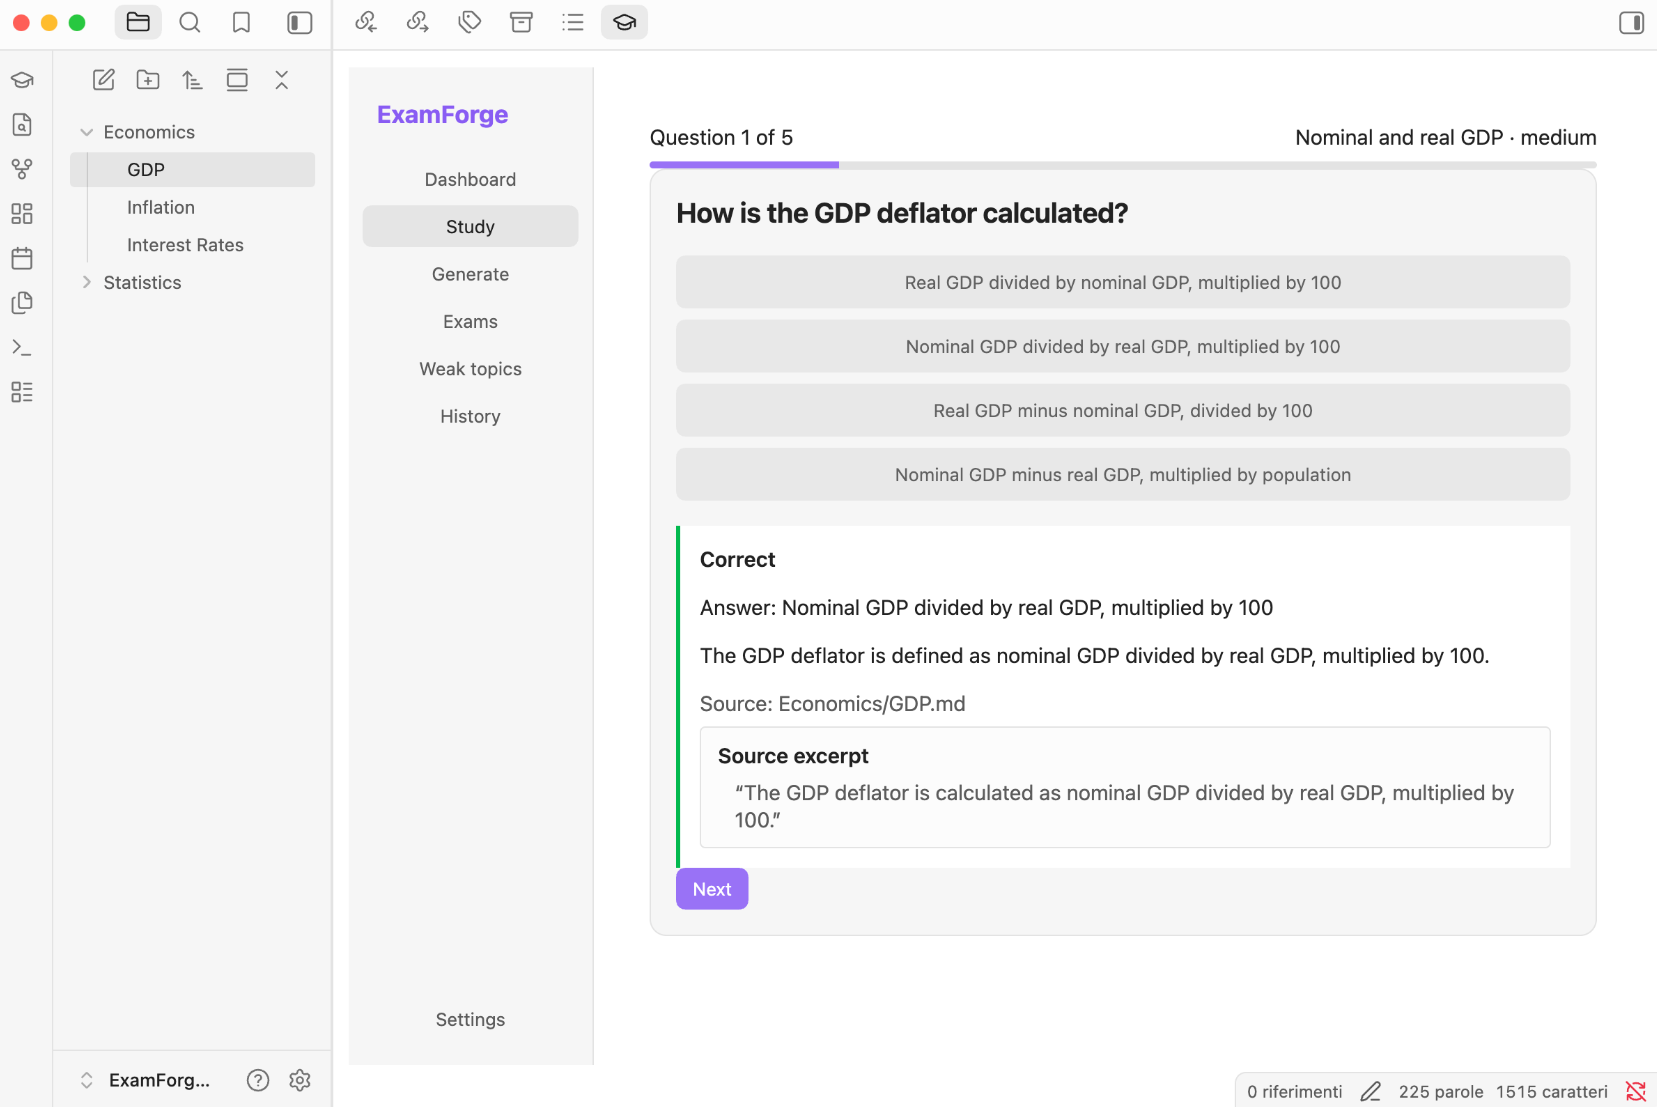Open the graph view icon
This screenshot has height=1107, width=1657.
[x=22, y=169]
